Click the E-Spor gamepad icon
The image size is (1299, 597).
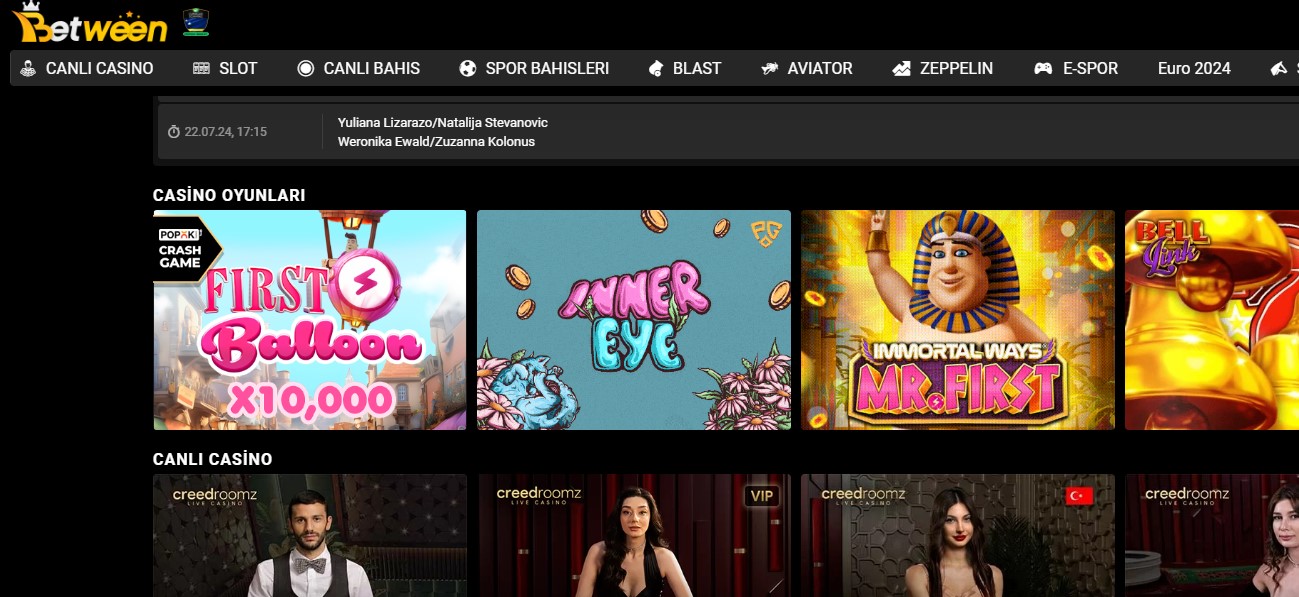click(x=1043, y=69)
